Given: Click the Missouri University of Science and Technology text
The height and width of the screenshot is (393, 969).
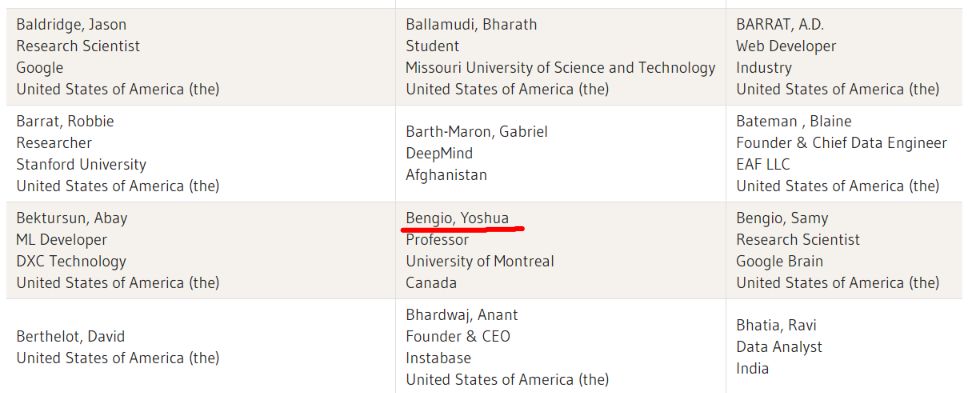Looking at the screenshot, I should tap(561, 68).
